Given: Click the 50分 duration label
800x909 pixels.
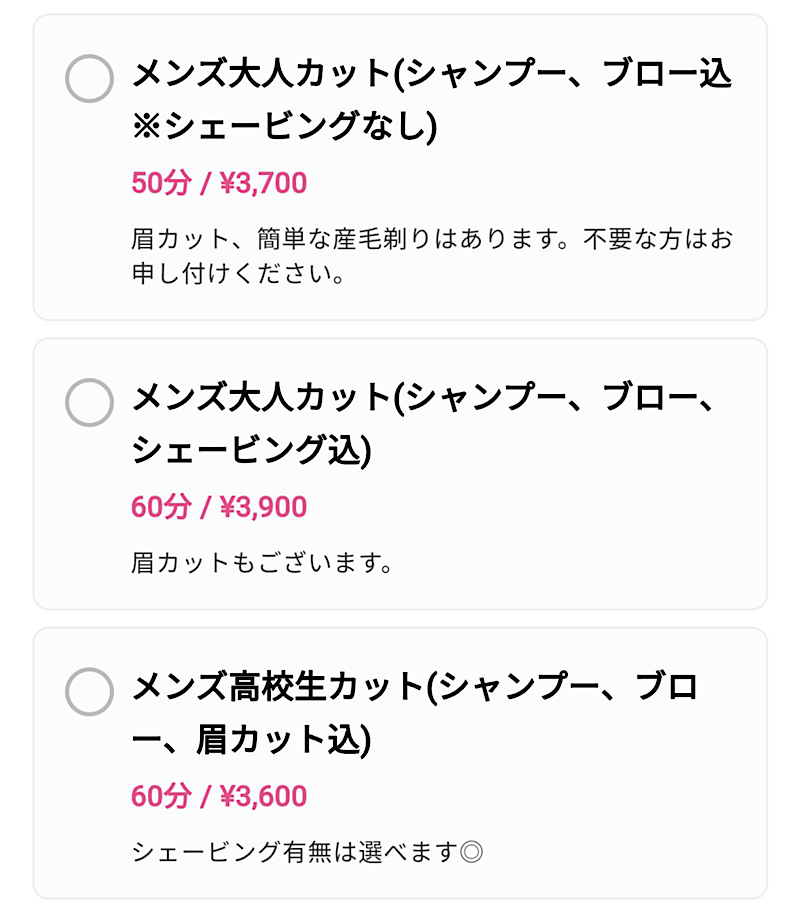Looking at the screenshot, I should (160, 183).
